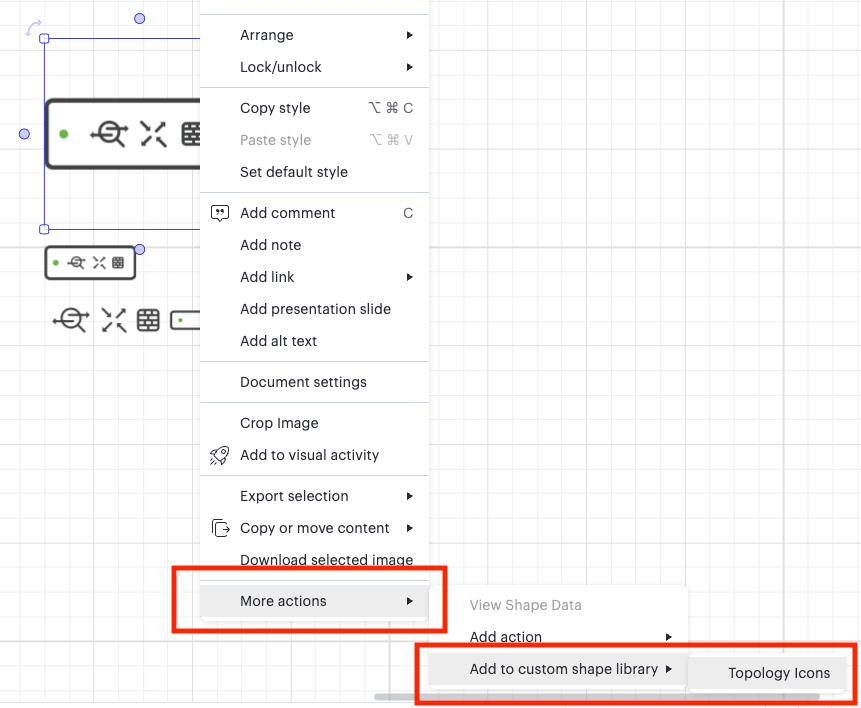Image resolution: width=861 pixels, height=708 pixels.
Task: Expand the Add link submenu arrow
Action: (409, 277)
